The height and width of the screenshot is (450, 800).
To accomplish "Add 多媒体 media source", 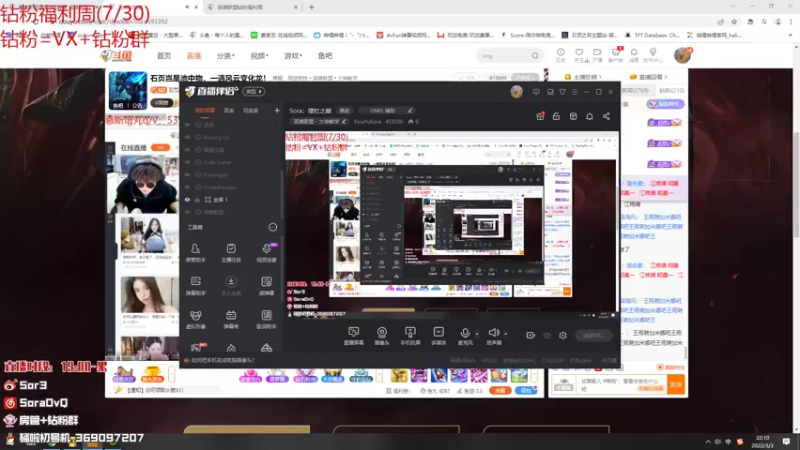I will click(438, 336).
